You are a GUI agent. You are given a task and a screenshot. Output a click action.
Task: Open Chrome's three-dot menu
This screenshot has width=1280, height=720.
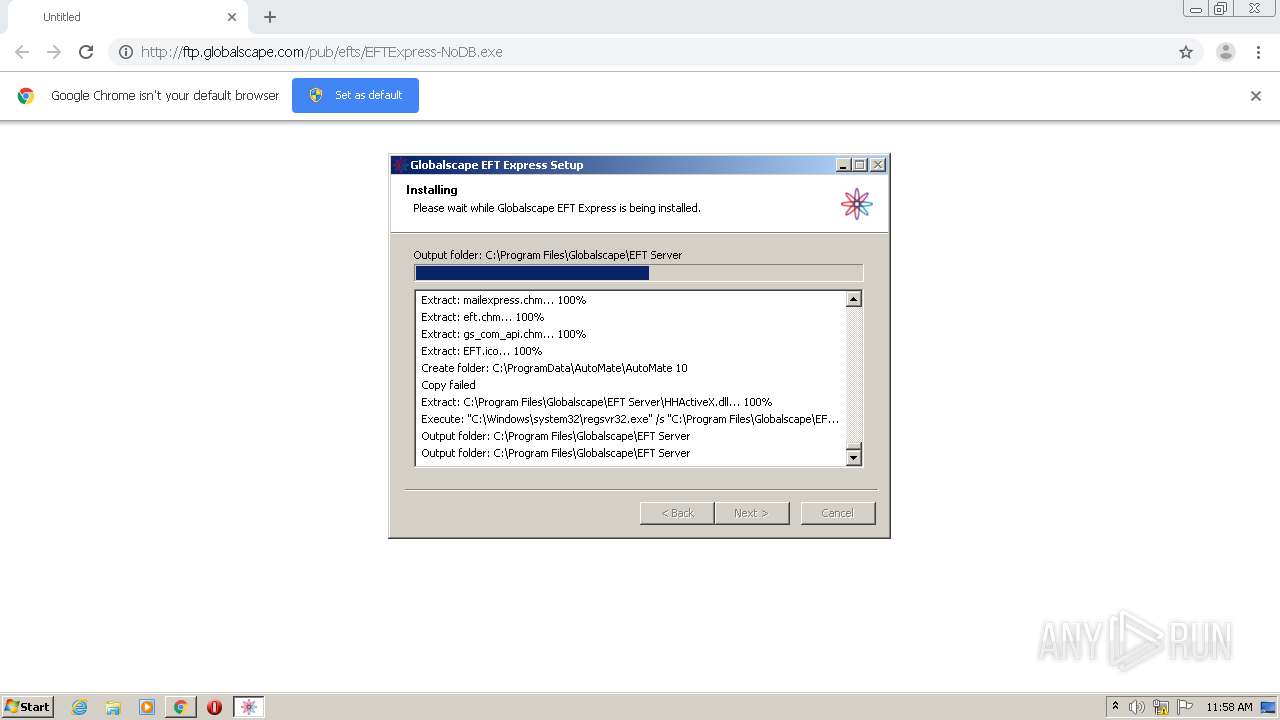click(1259, 52)
